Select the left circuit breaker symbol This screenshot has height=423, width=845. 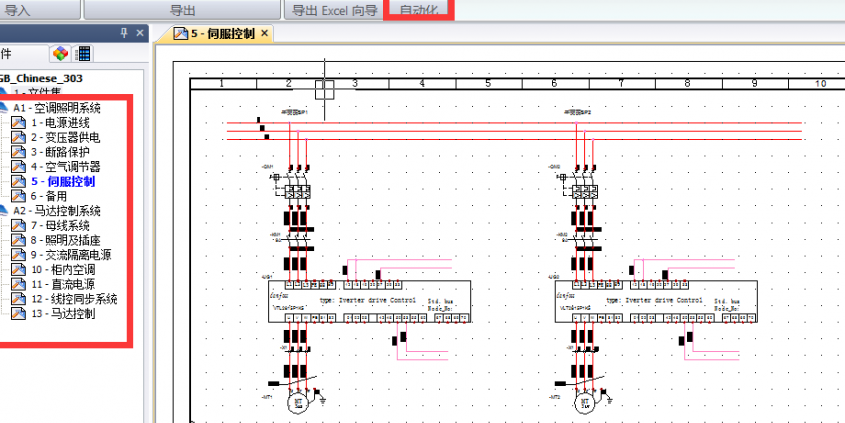pyautogui.click(x=293, y=185)
